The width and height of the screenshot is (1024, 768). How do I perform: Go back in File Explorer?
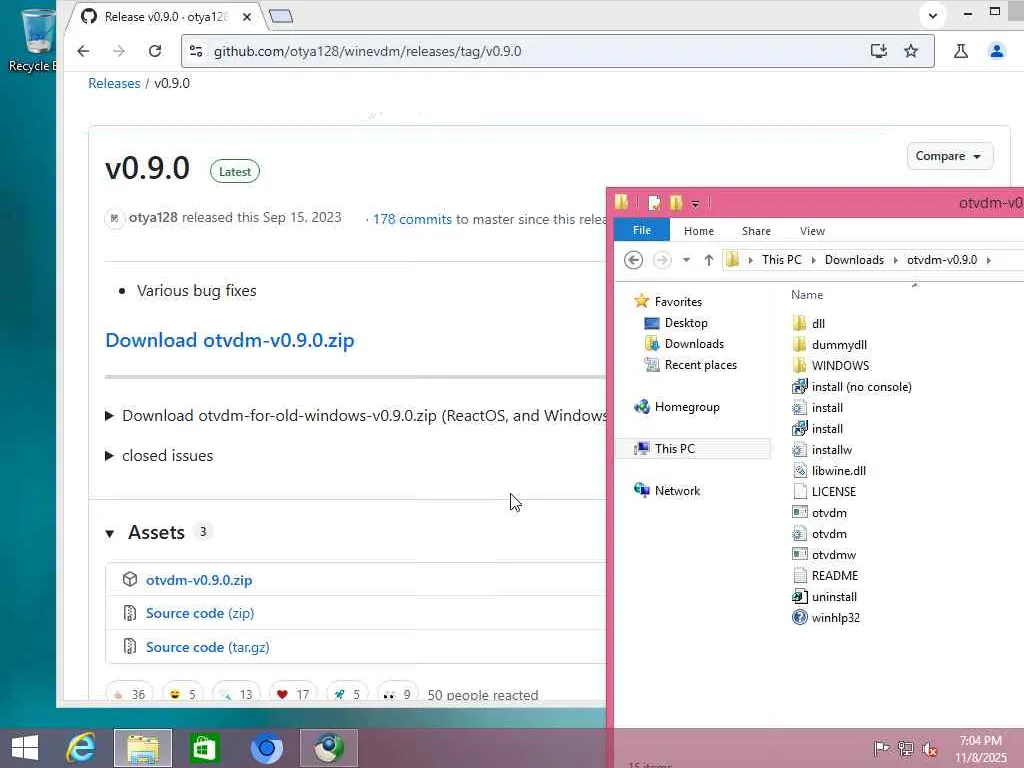click(633, 260)
